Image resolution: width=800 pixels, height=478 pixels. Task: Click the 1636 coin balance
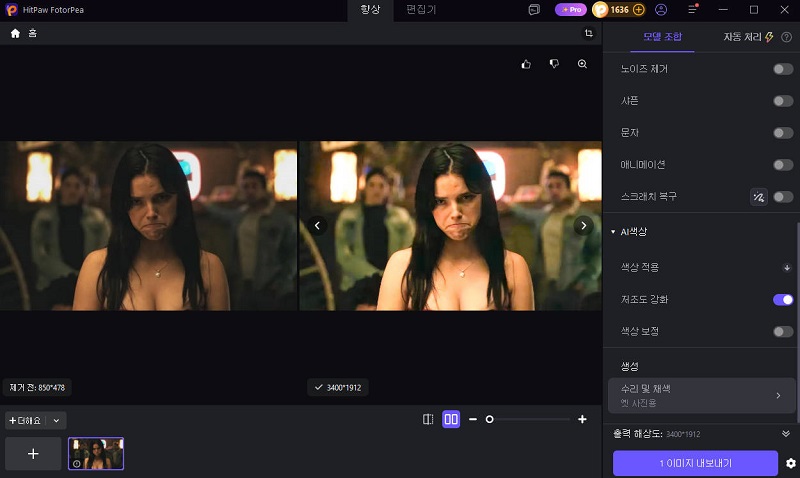[619, 10]
